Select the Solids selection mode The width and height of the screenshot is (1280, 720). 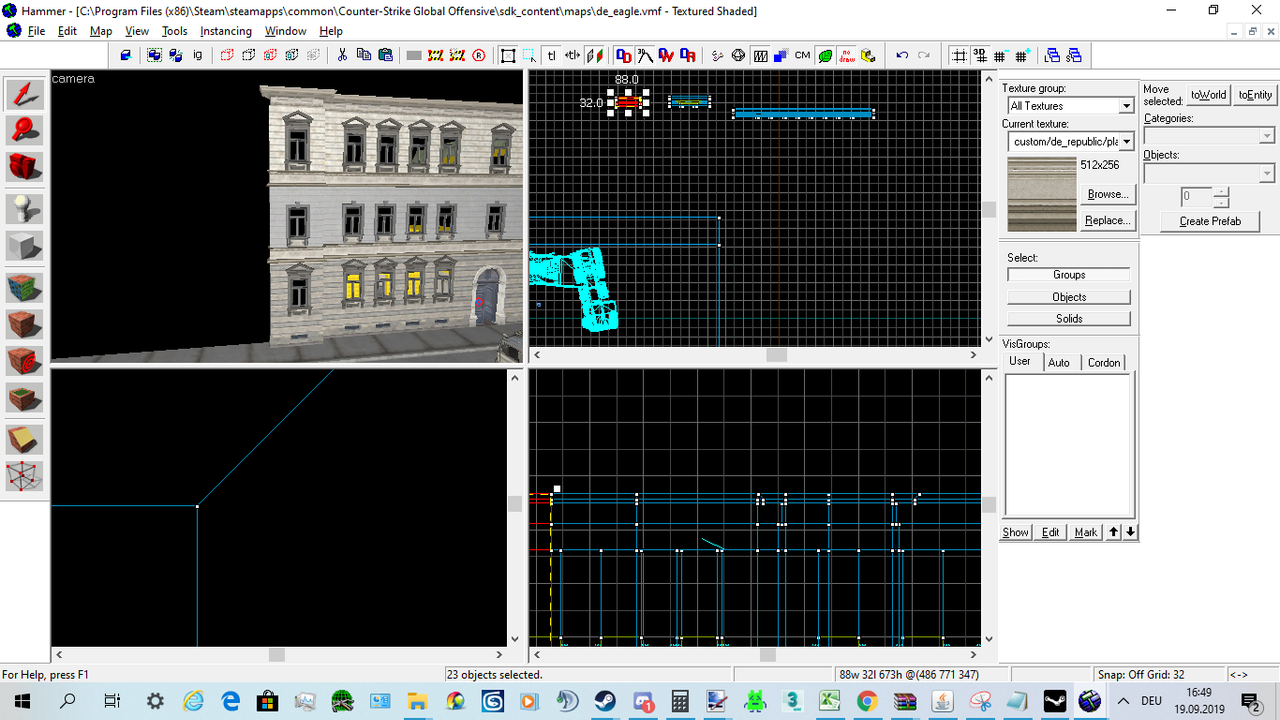click(1069, 318)
